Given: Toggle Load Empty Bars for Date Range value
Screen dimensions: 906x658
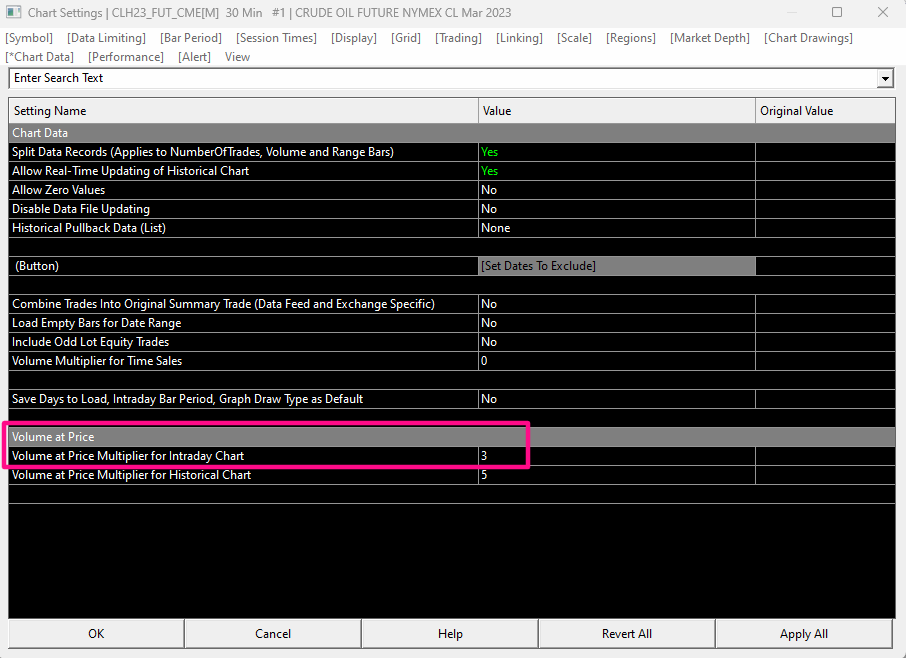Looking at the screenshot, I should pos(617,324).
